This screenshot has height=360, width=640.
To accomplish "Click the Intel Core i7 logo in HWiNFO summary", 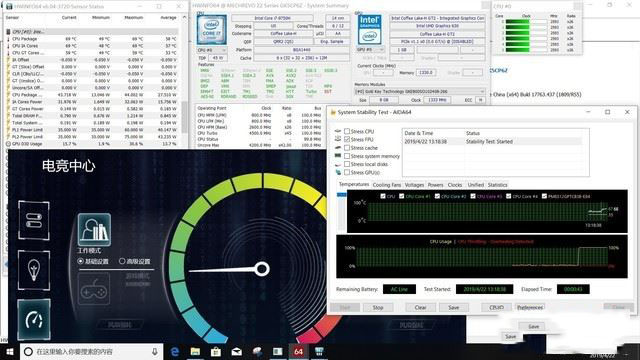I will [211, 30].
